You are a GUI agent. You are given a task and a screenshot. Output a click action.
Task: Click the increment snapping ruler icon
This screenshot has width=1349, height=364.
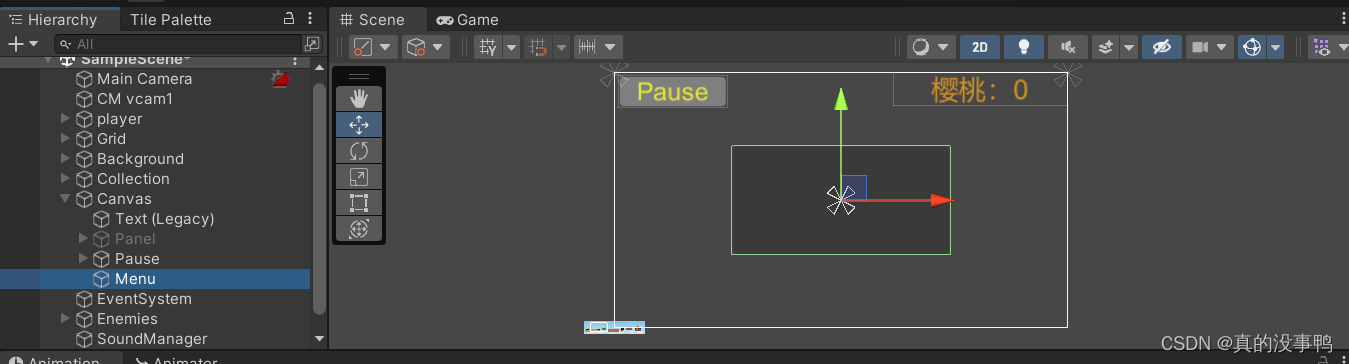tap(588, 47)
